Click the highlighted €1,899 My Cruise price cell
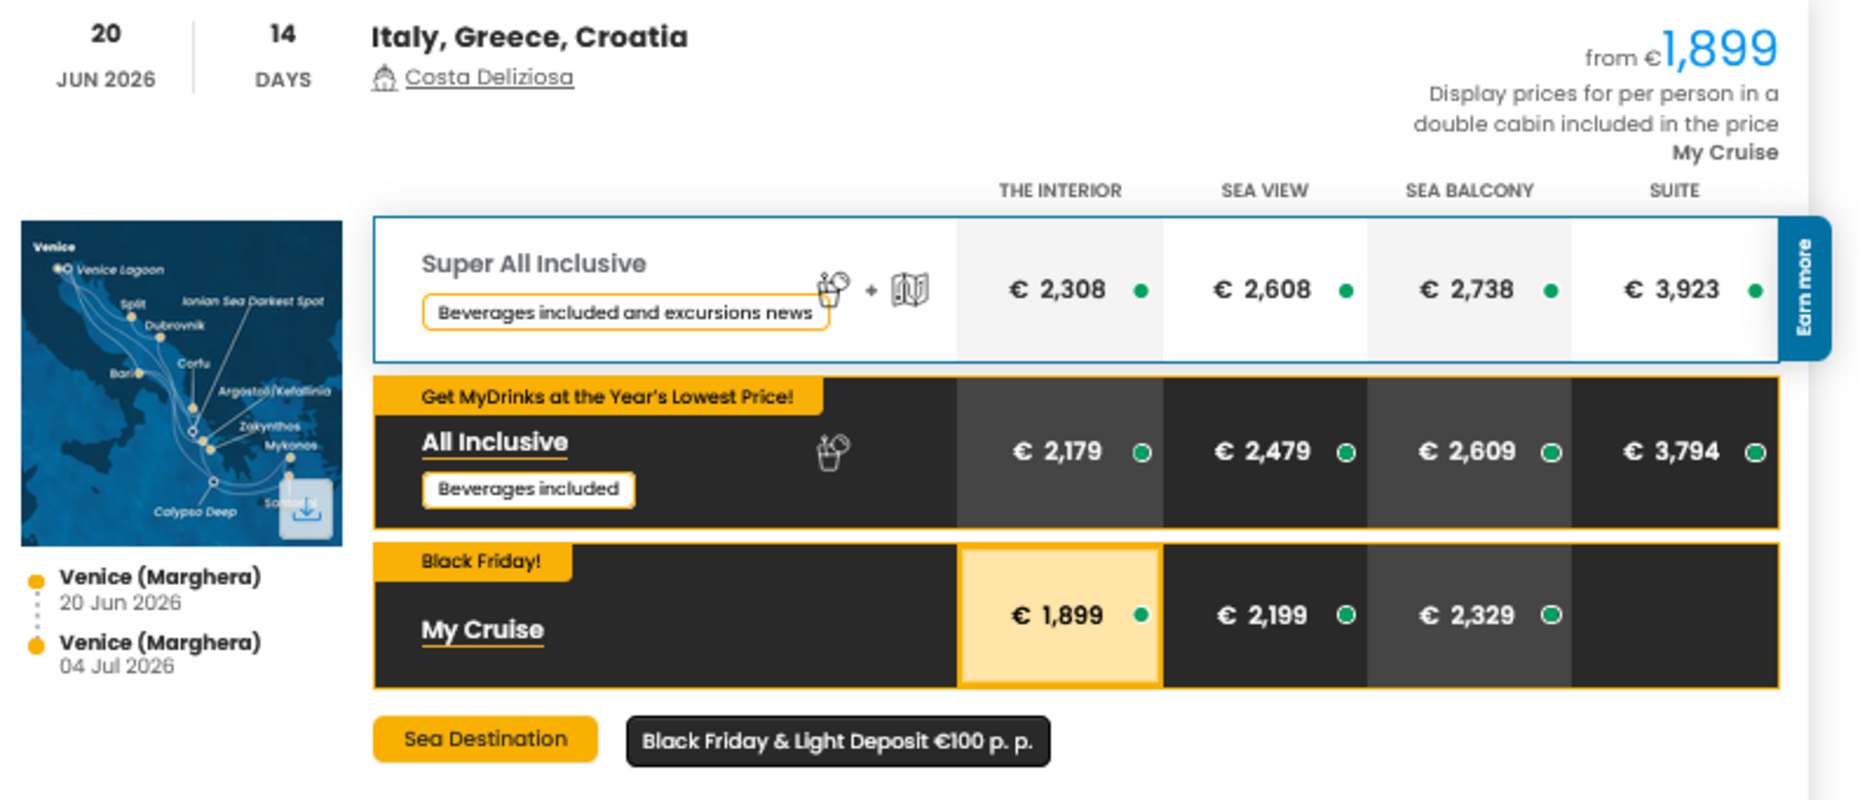The image size is (1860, 800). click(1060, 616)
